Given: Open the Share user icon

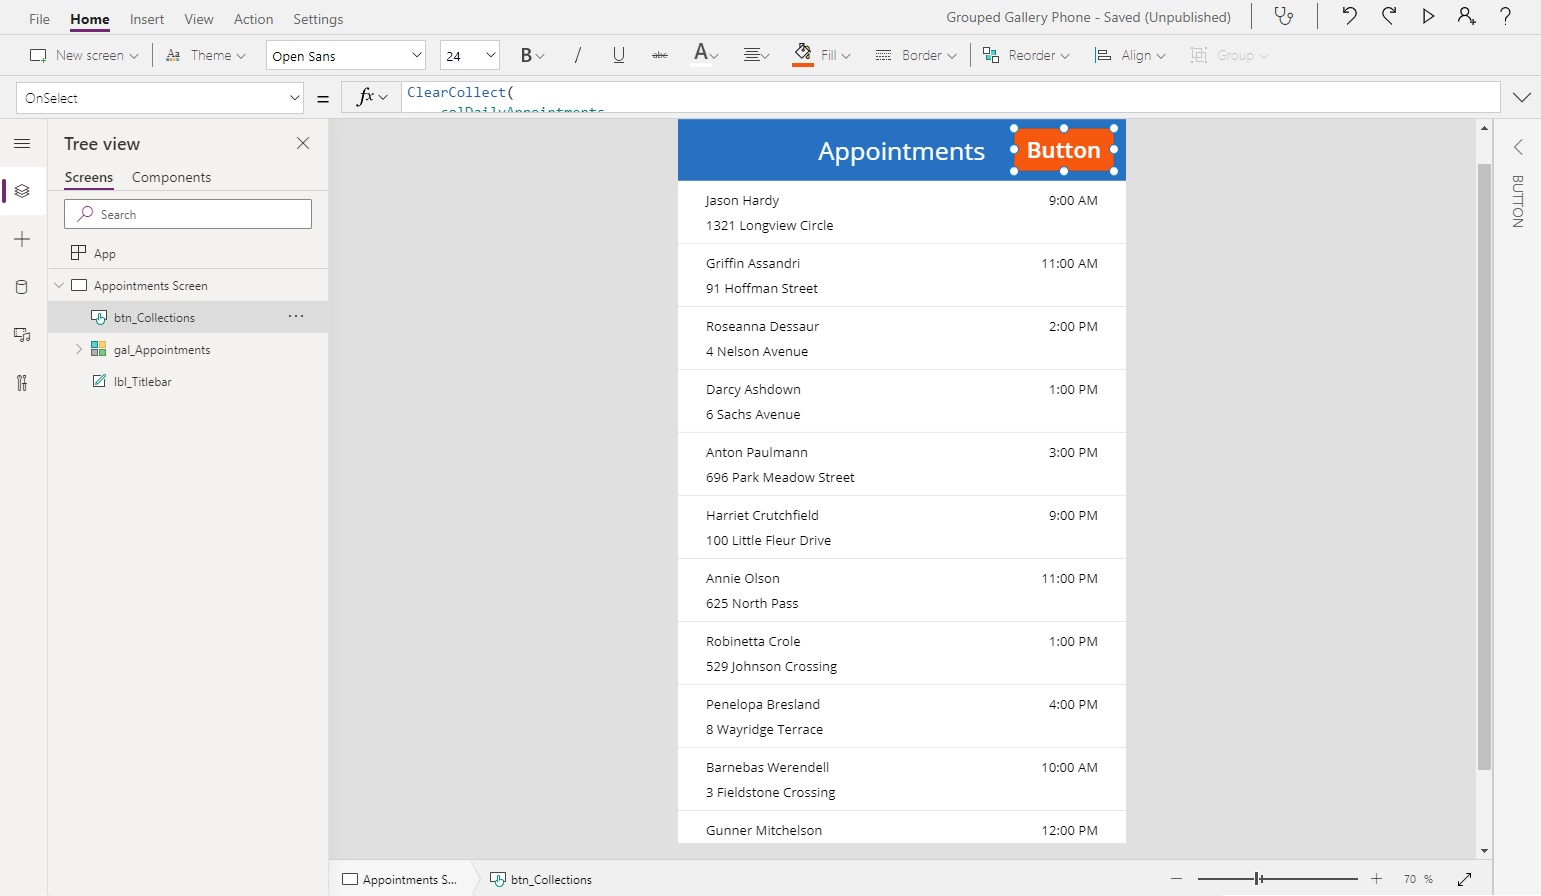Looking at the screenshot, I should (x=1466, y=16).
